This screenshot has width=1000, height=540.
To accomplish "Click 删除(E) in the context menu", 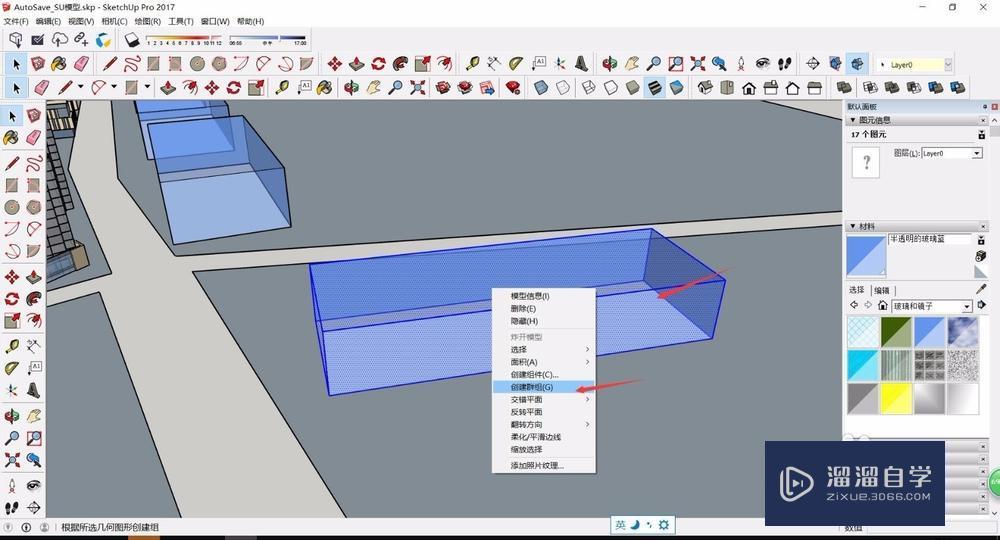I will 543,309.
